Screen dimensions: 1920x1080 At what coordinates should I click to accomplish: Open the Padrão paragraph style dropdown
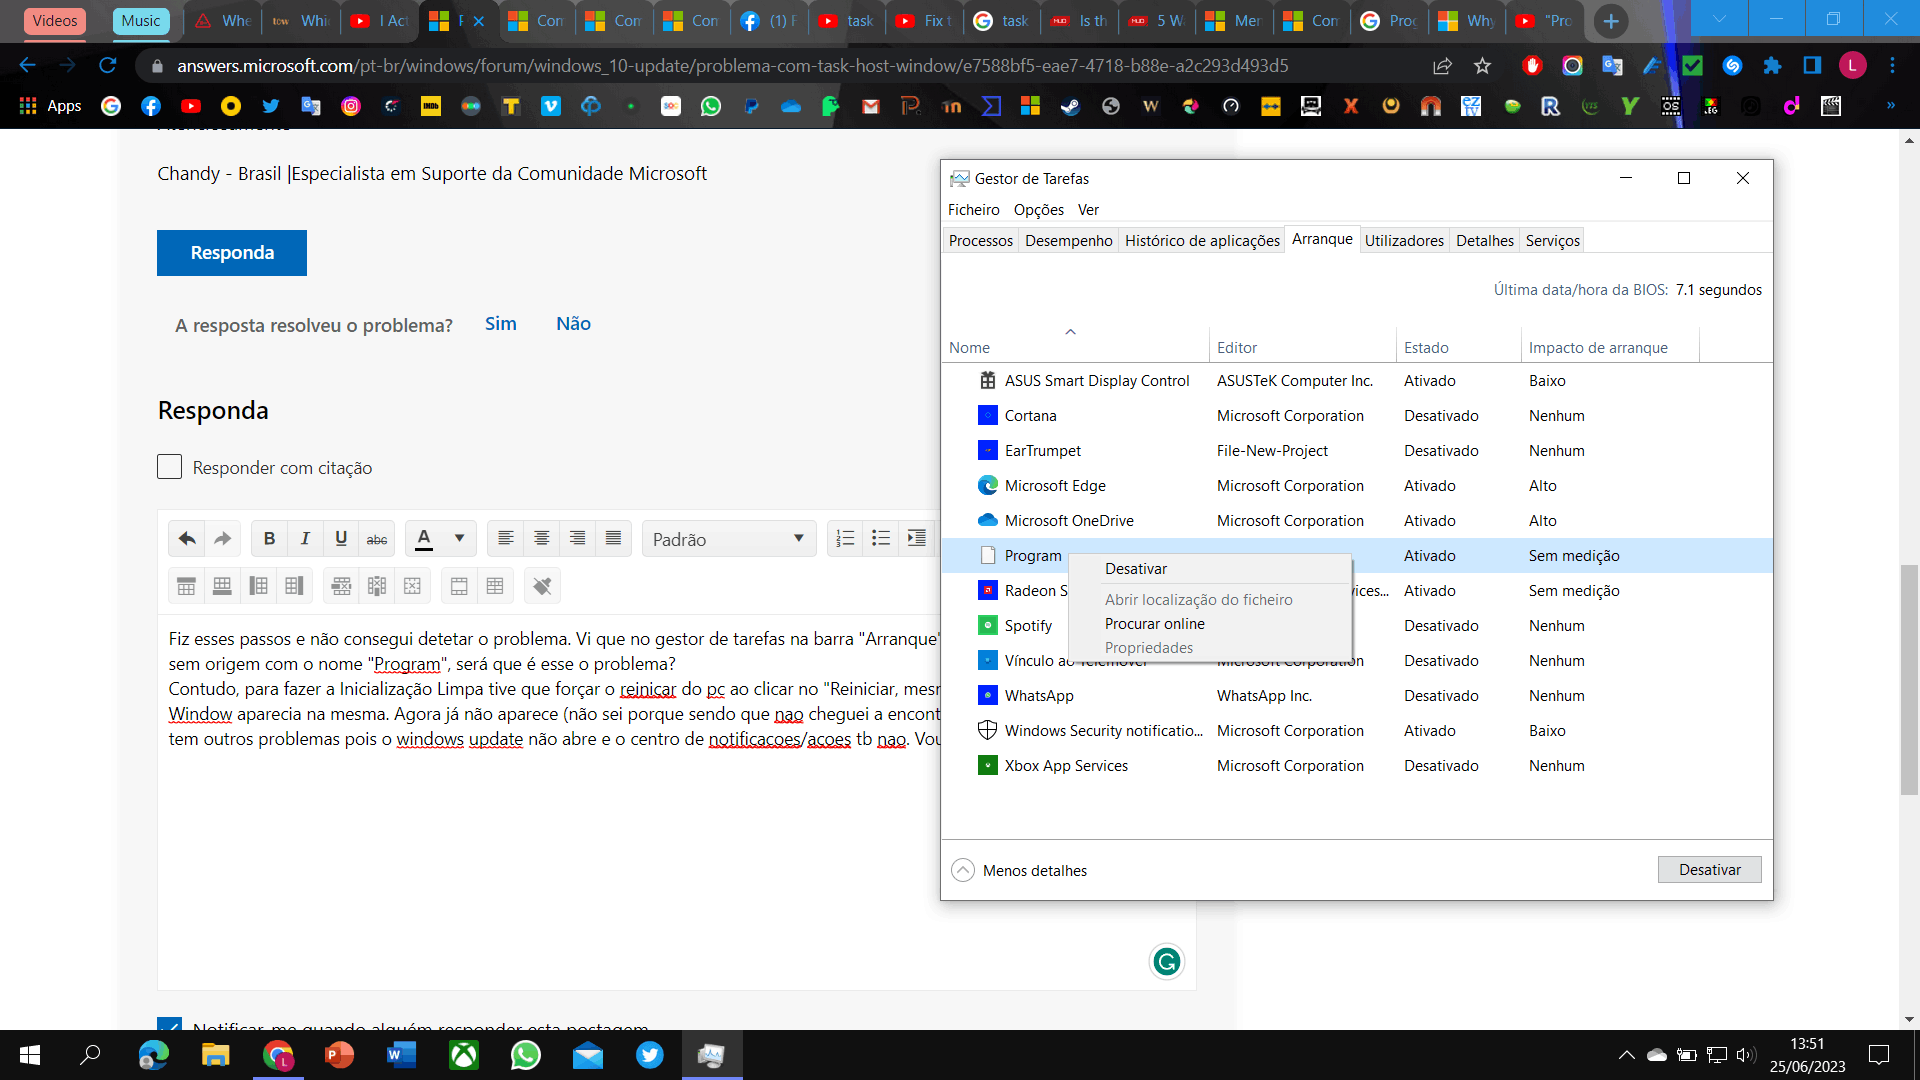click(x=729, y=539)
